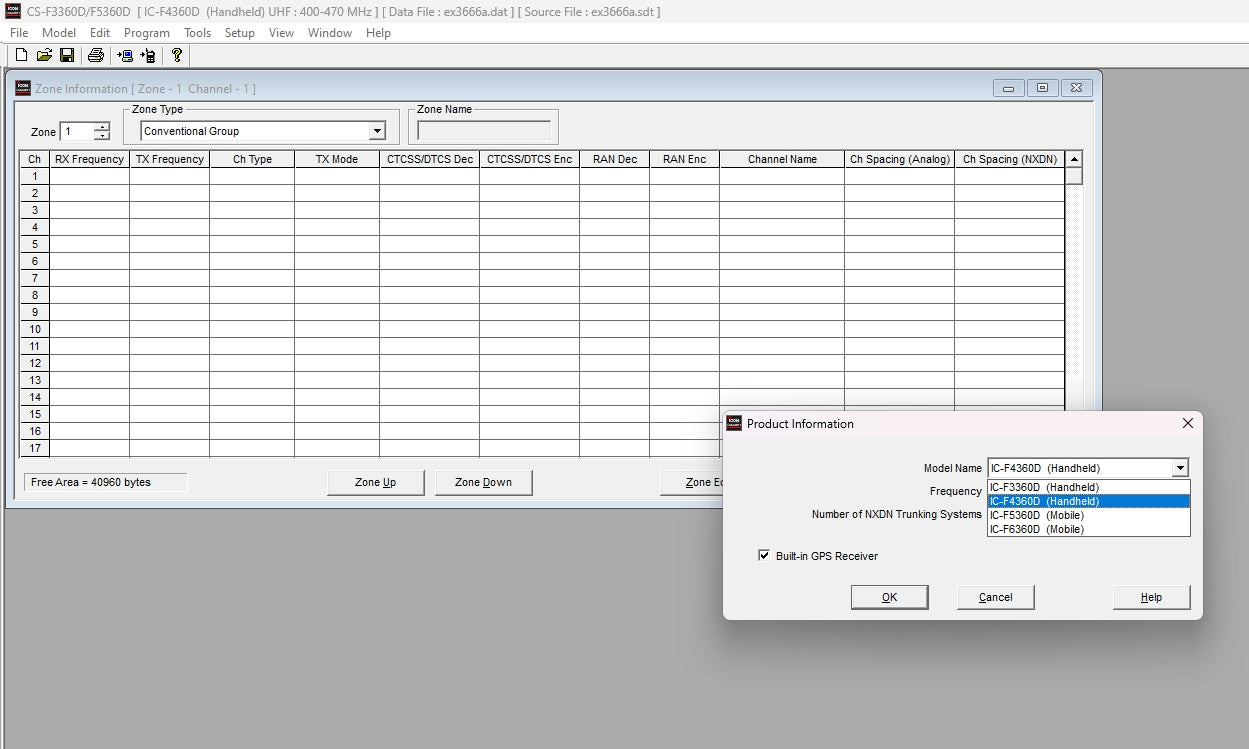This screenshot has height=749, width=1249.
Task: Click the Save floppy disk icon
Action: (x=67, y=55)
